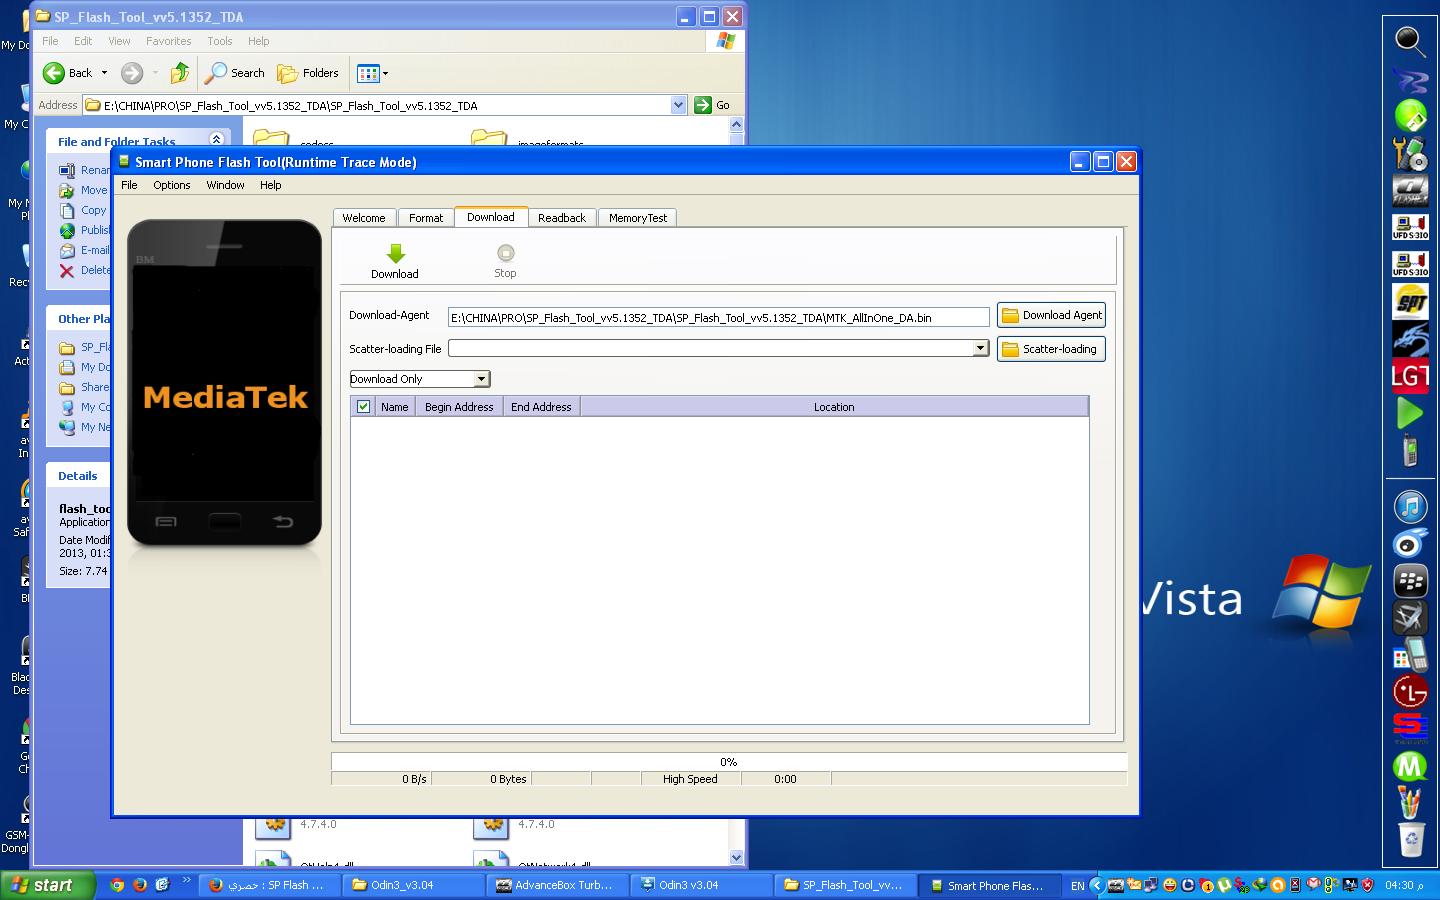
Task: Open Flash Tool's Help menu
Action: pos(270,185)
